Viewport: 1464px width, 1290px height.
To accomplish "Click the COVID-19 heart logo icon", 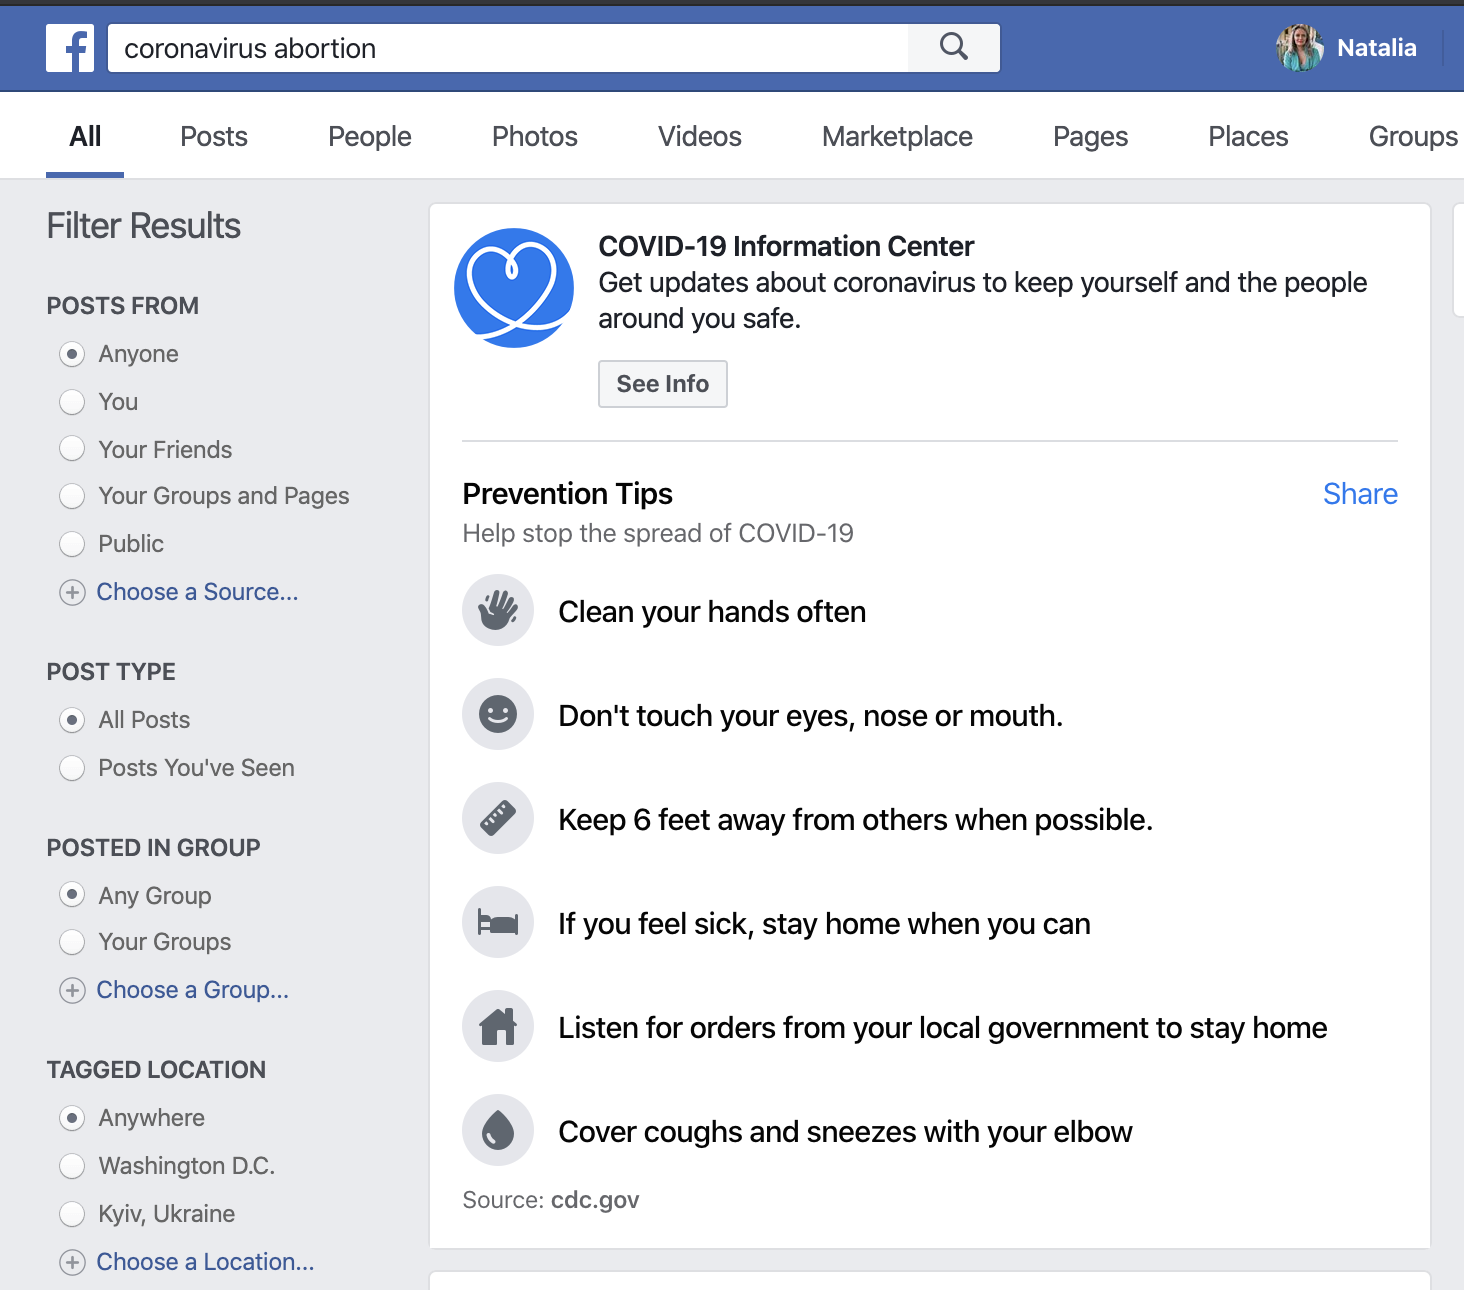I will pyautogui.click(x=514, y=288).
